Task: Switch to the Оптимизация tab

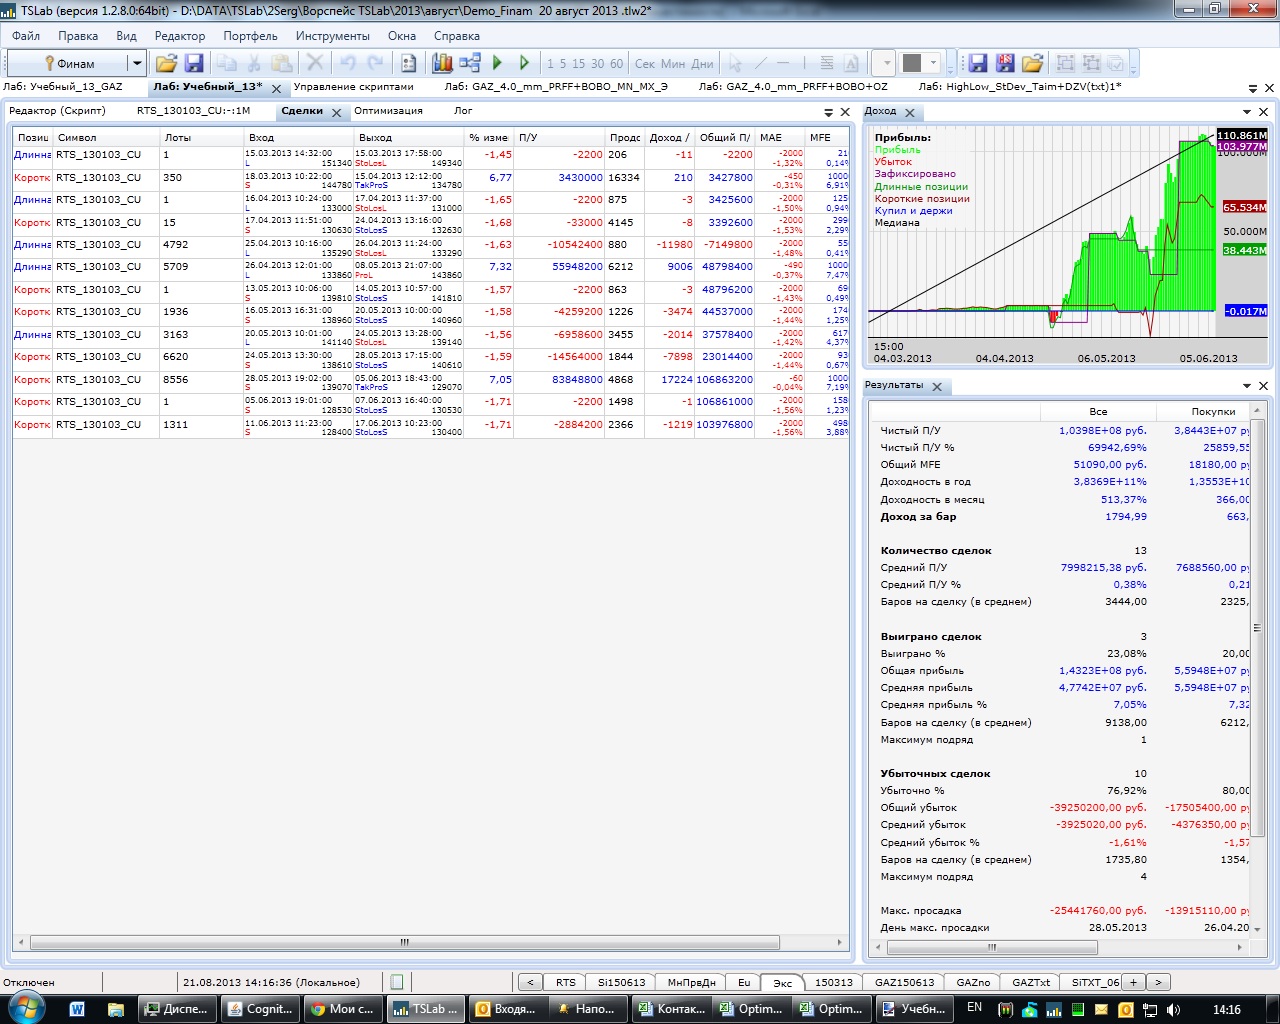Action: pyautogui.click(x=388, y=111)
